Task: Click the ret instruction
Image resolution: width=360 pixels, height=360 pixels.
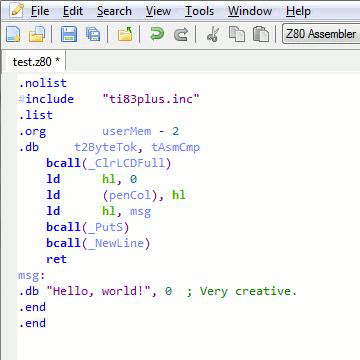Action: tap(56, 259)
